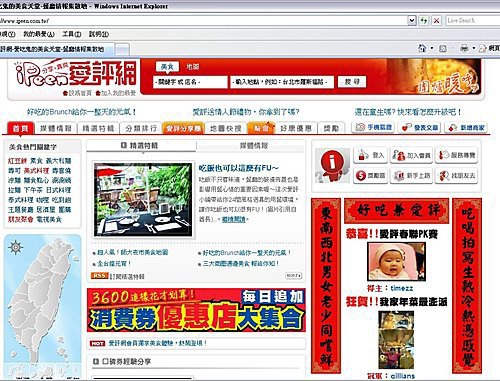
Task: Select the 地圖快搜 map search tab
Action: [226, 128]
